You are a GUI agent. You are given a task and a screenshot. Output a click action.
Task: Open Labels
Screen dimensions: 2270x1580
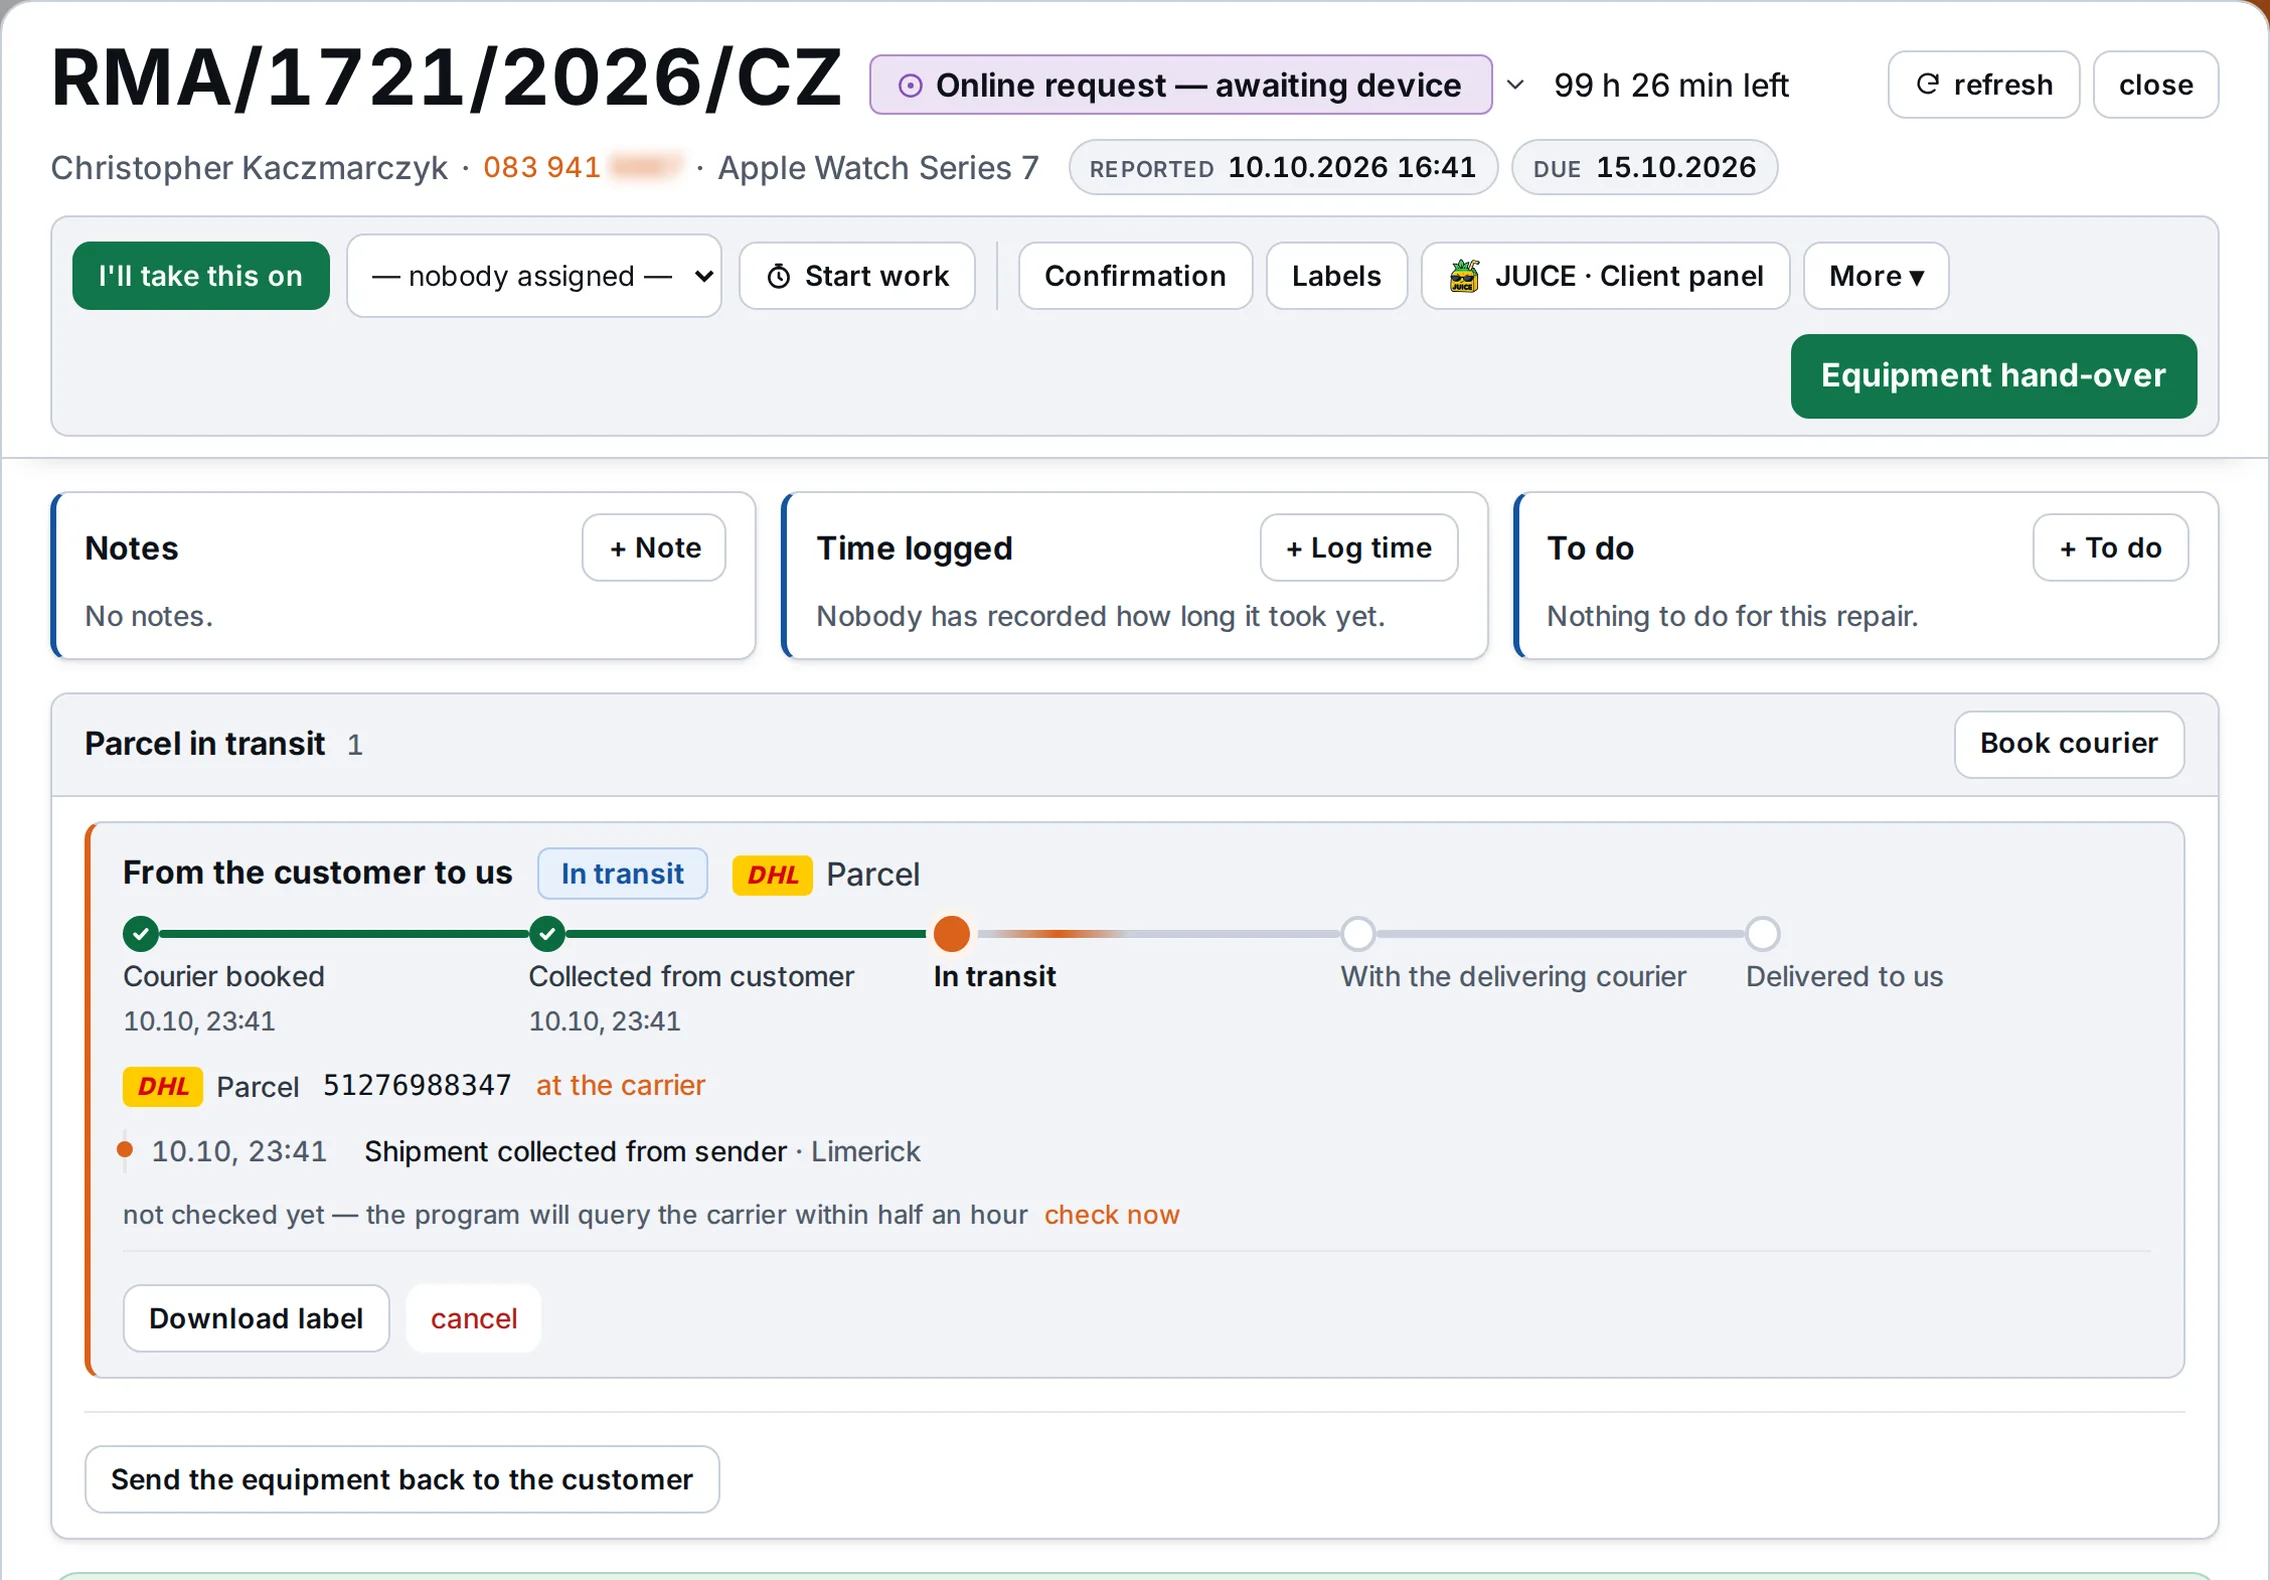[1336, 276]
